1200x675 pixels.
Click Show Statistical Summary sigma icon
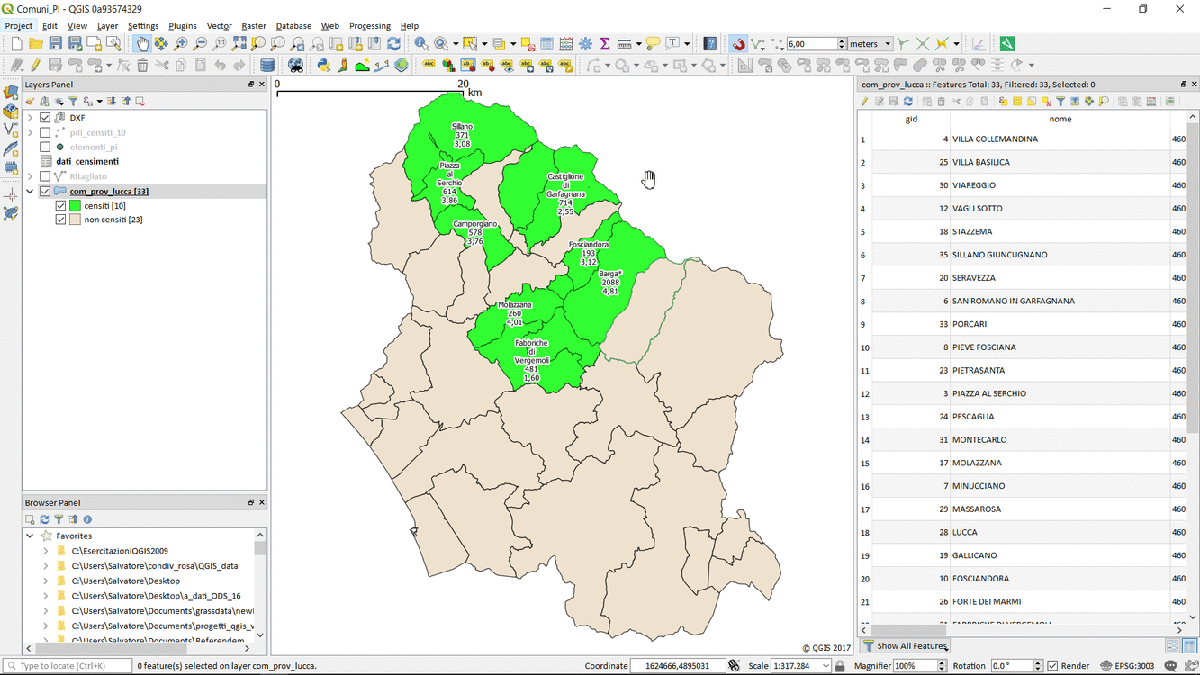pyautogui.click(x=604, y=44)
